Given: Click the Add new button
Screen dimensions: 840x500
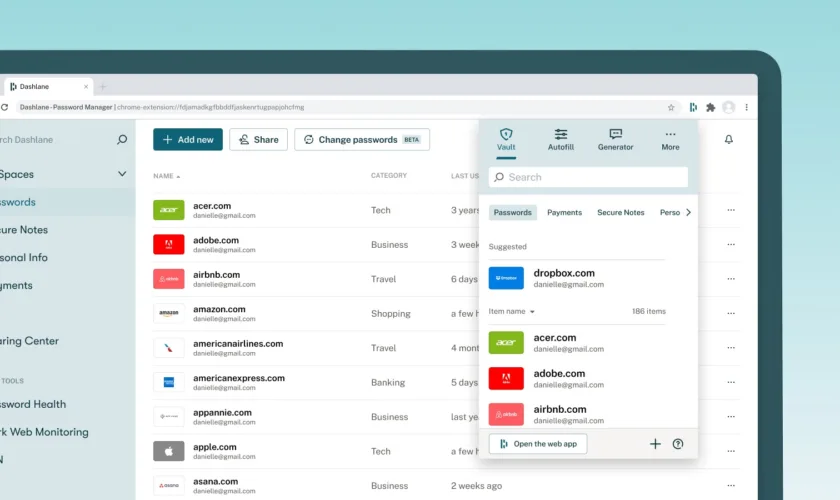Looking at the screenshot, I should (x=188, y=139).
